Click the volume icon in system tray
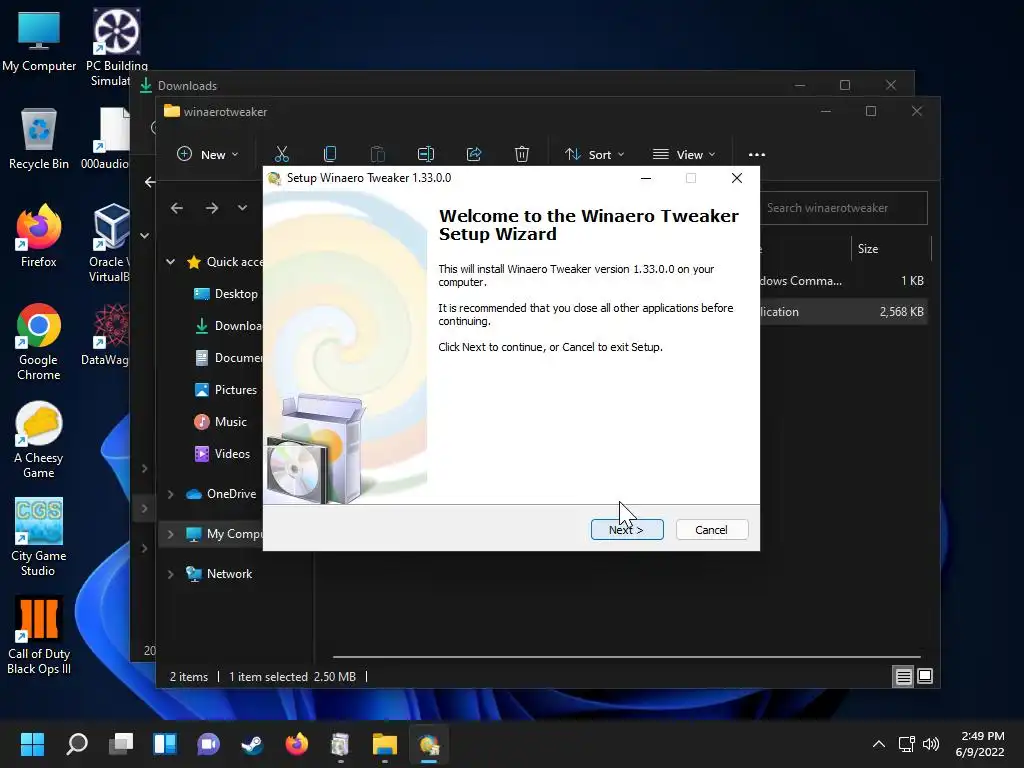Viewport: 1024px width, 768px height. 931,744
